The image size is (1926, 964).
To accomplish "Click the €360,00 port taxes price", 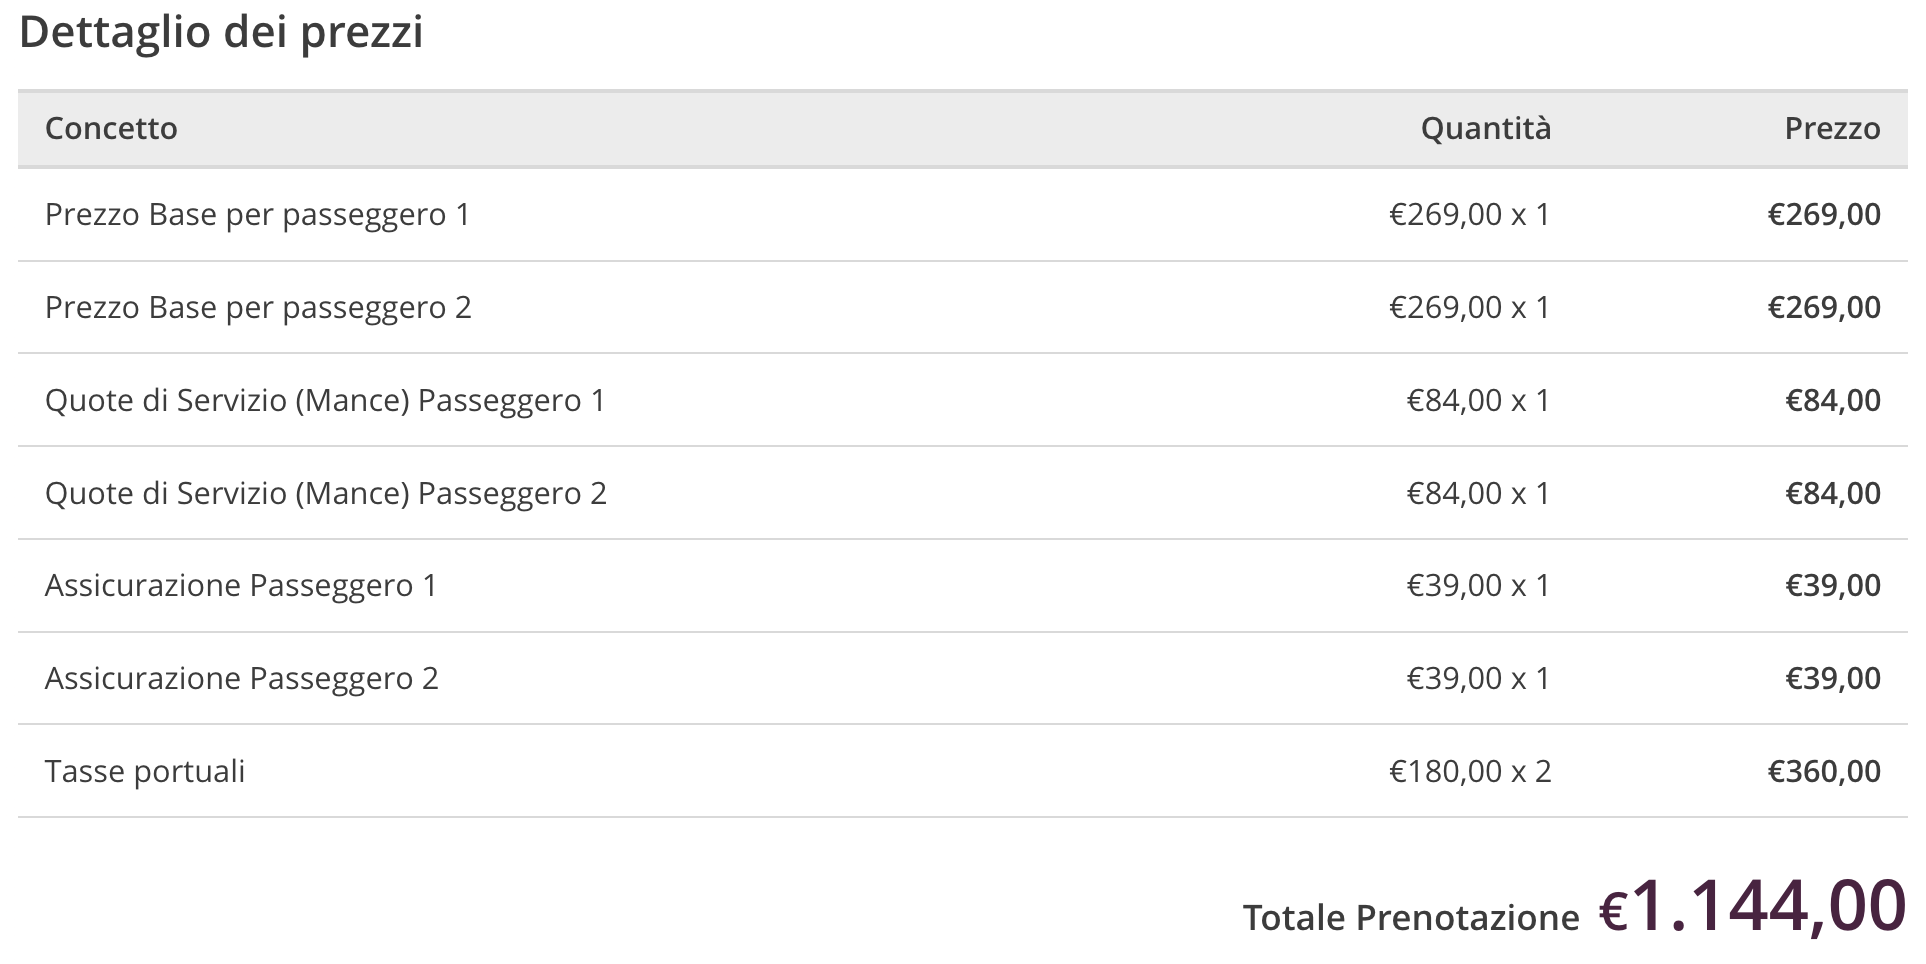I will (x=1823, y=772).
